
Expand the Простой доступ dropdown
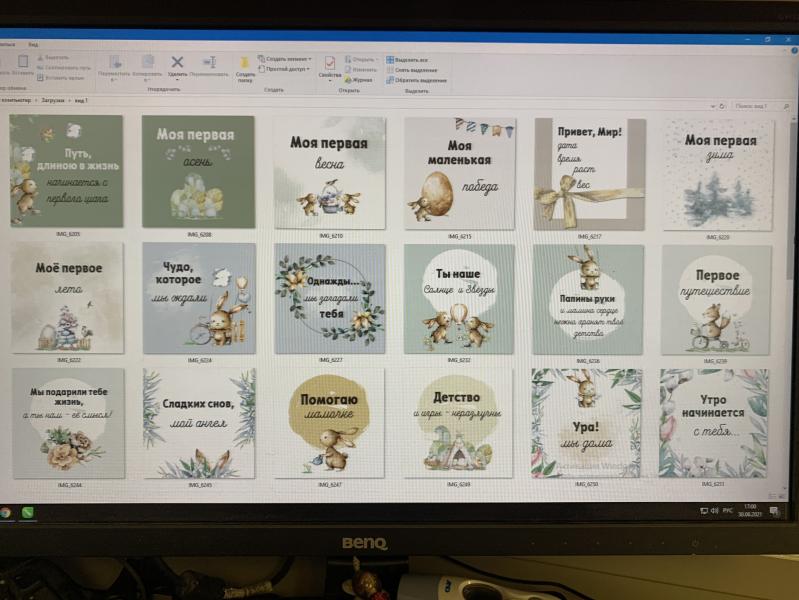(x=287, y=69)
